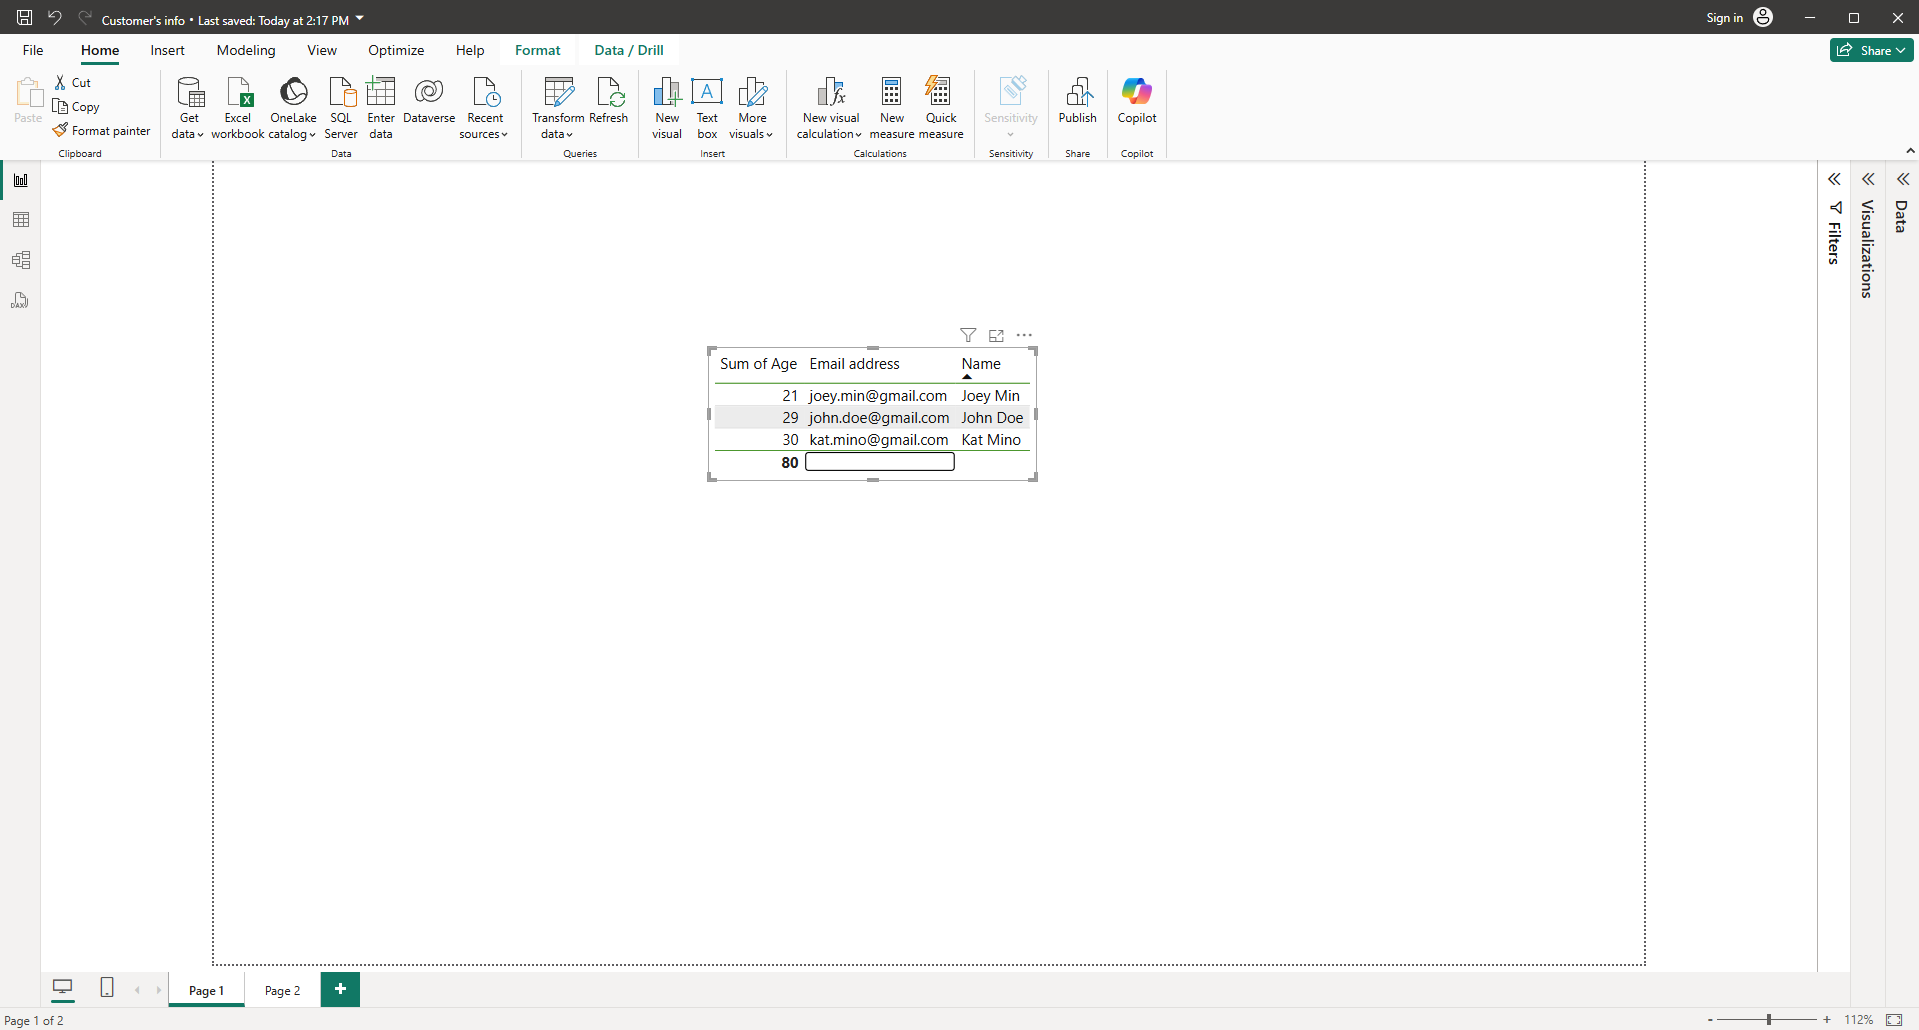Switch to mobile layout view
Screen dimensions: 1919x1030
[107, 988]
